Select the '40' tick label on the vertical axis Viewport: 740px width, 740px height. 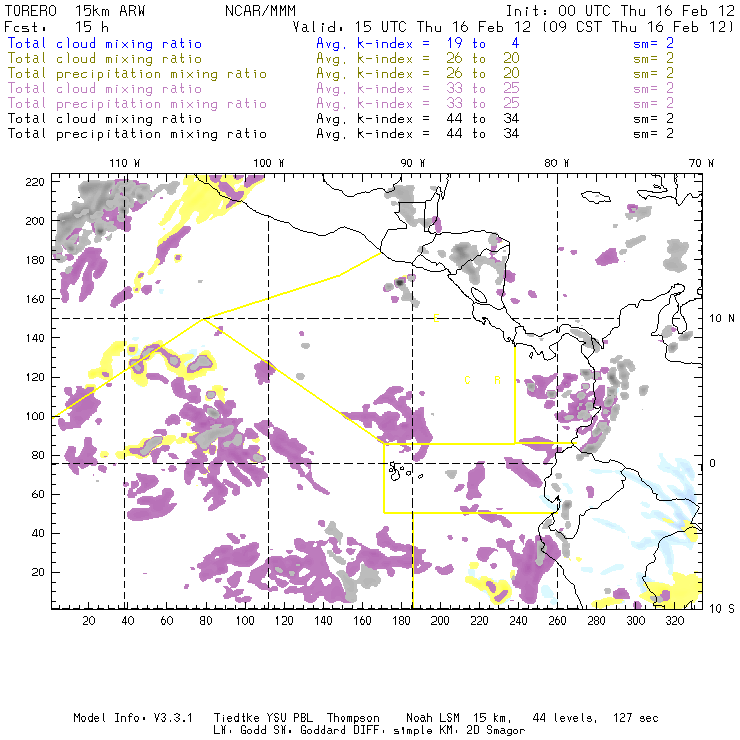click(38, 533)
